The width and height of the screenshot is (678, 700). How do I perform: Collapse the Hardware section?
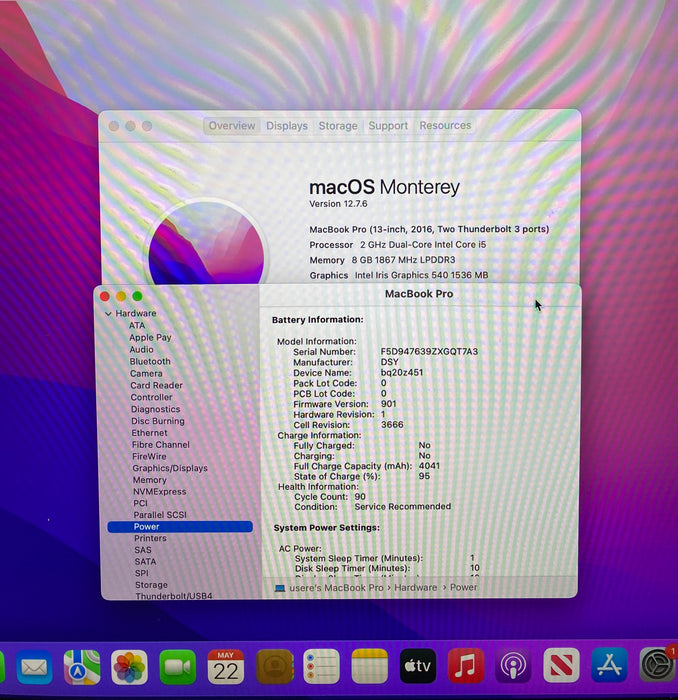[108, 314]
